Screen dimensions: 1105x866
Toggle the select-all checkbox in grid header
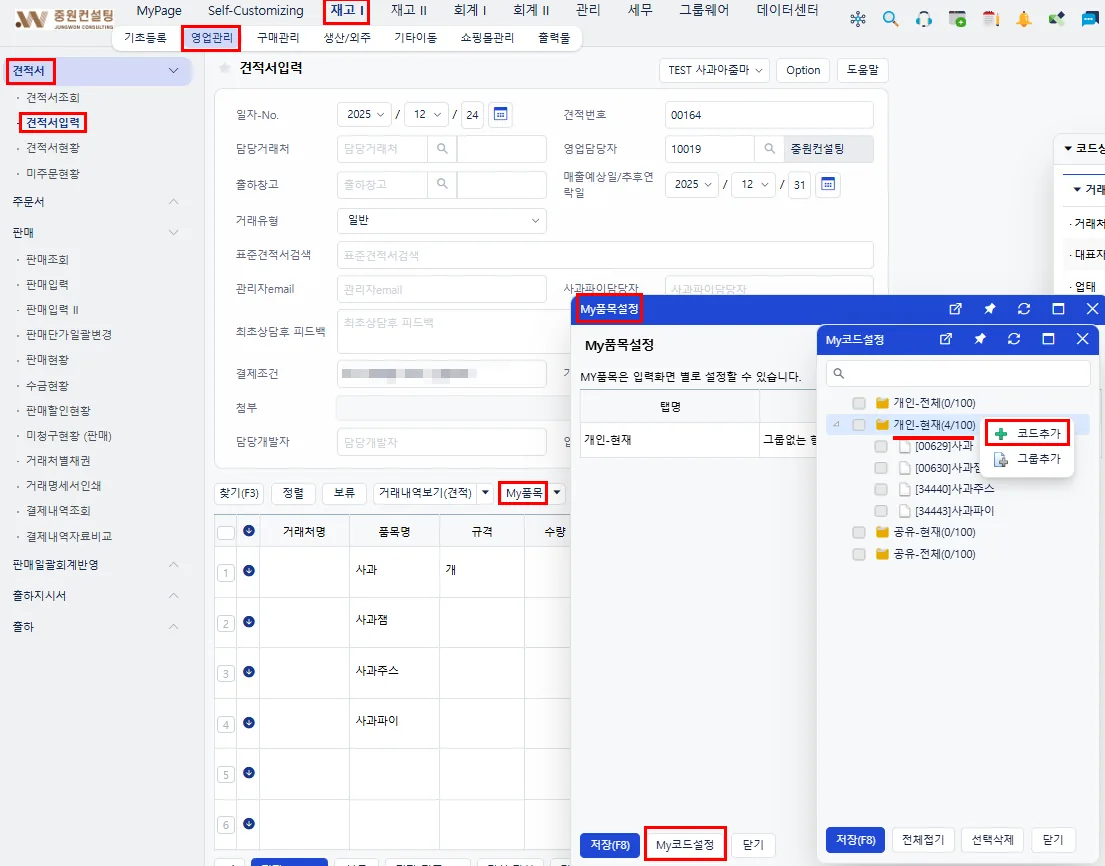click(226, 532)
